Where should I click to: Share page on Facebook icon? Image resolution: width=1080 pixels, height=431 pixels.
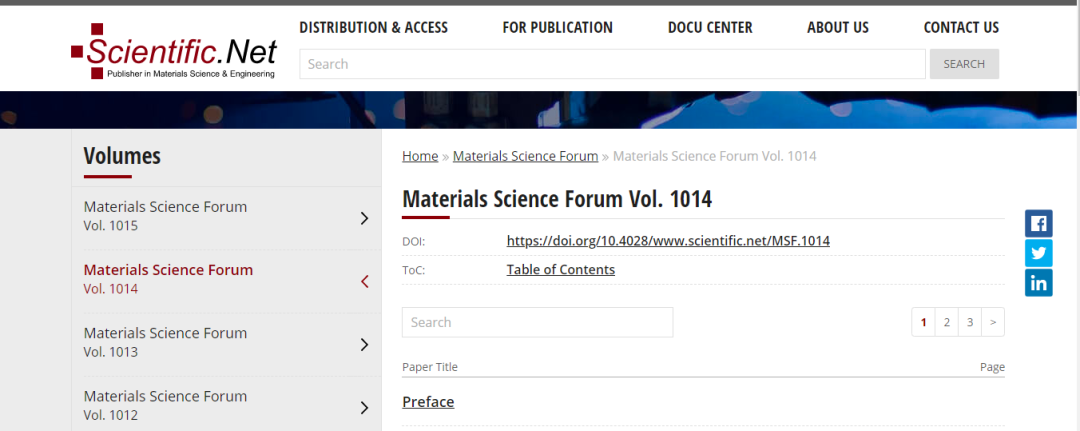click(1039, 223)
